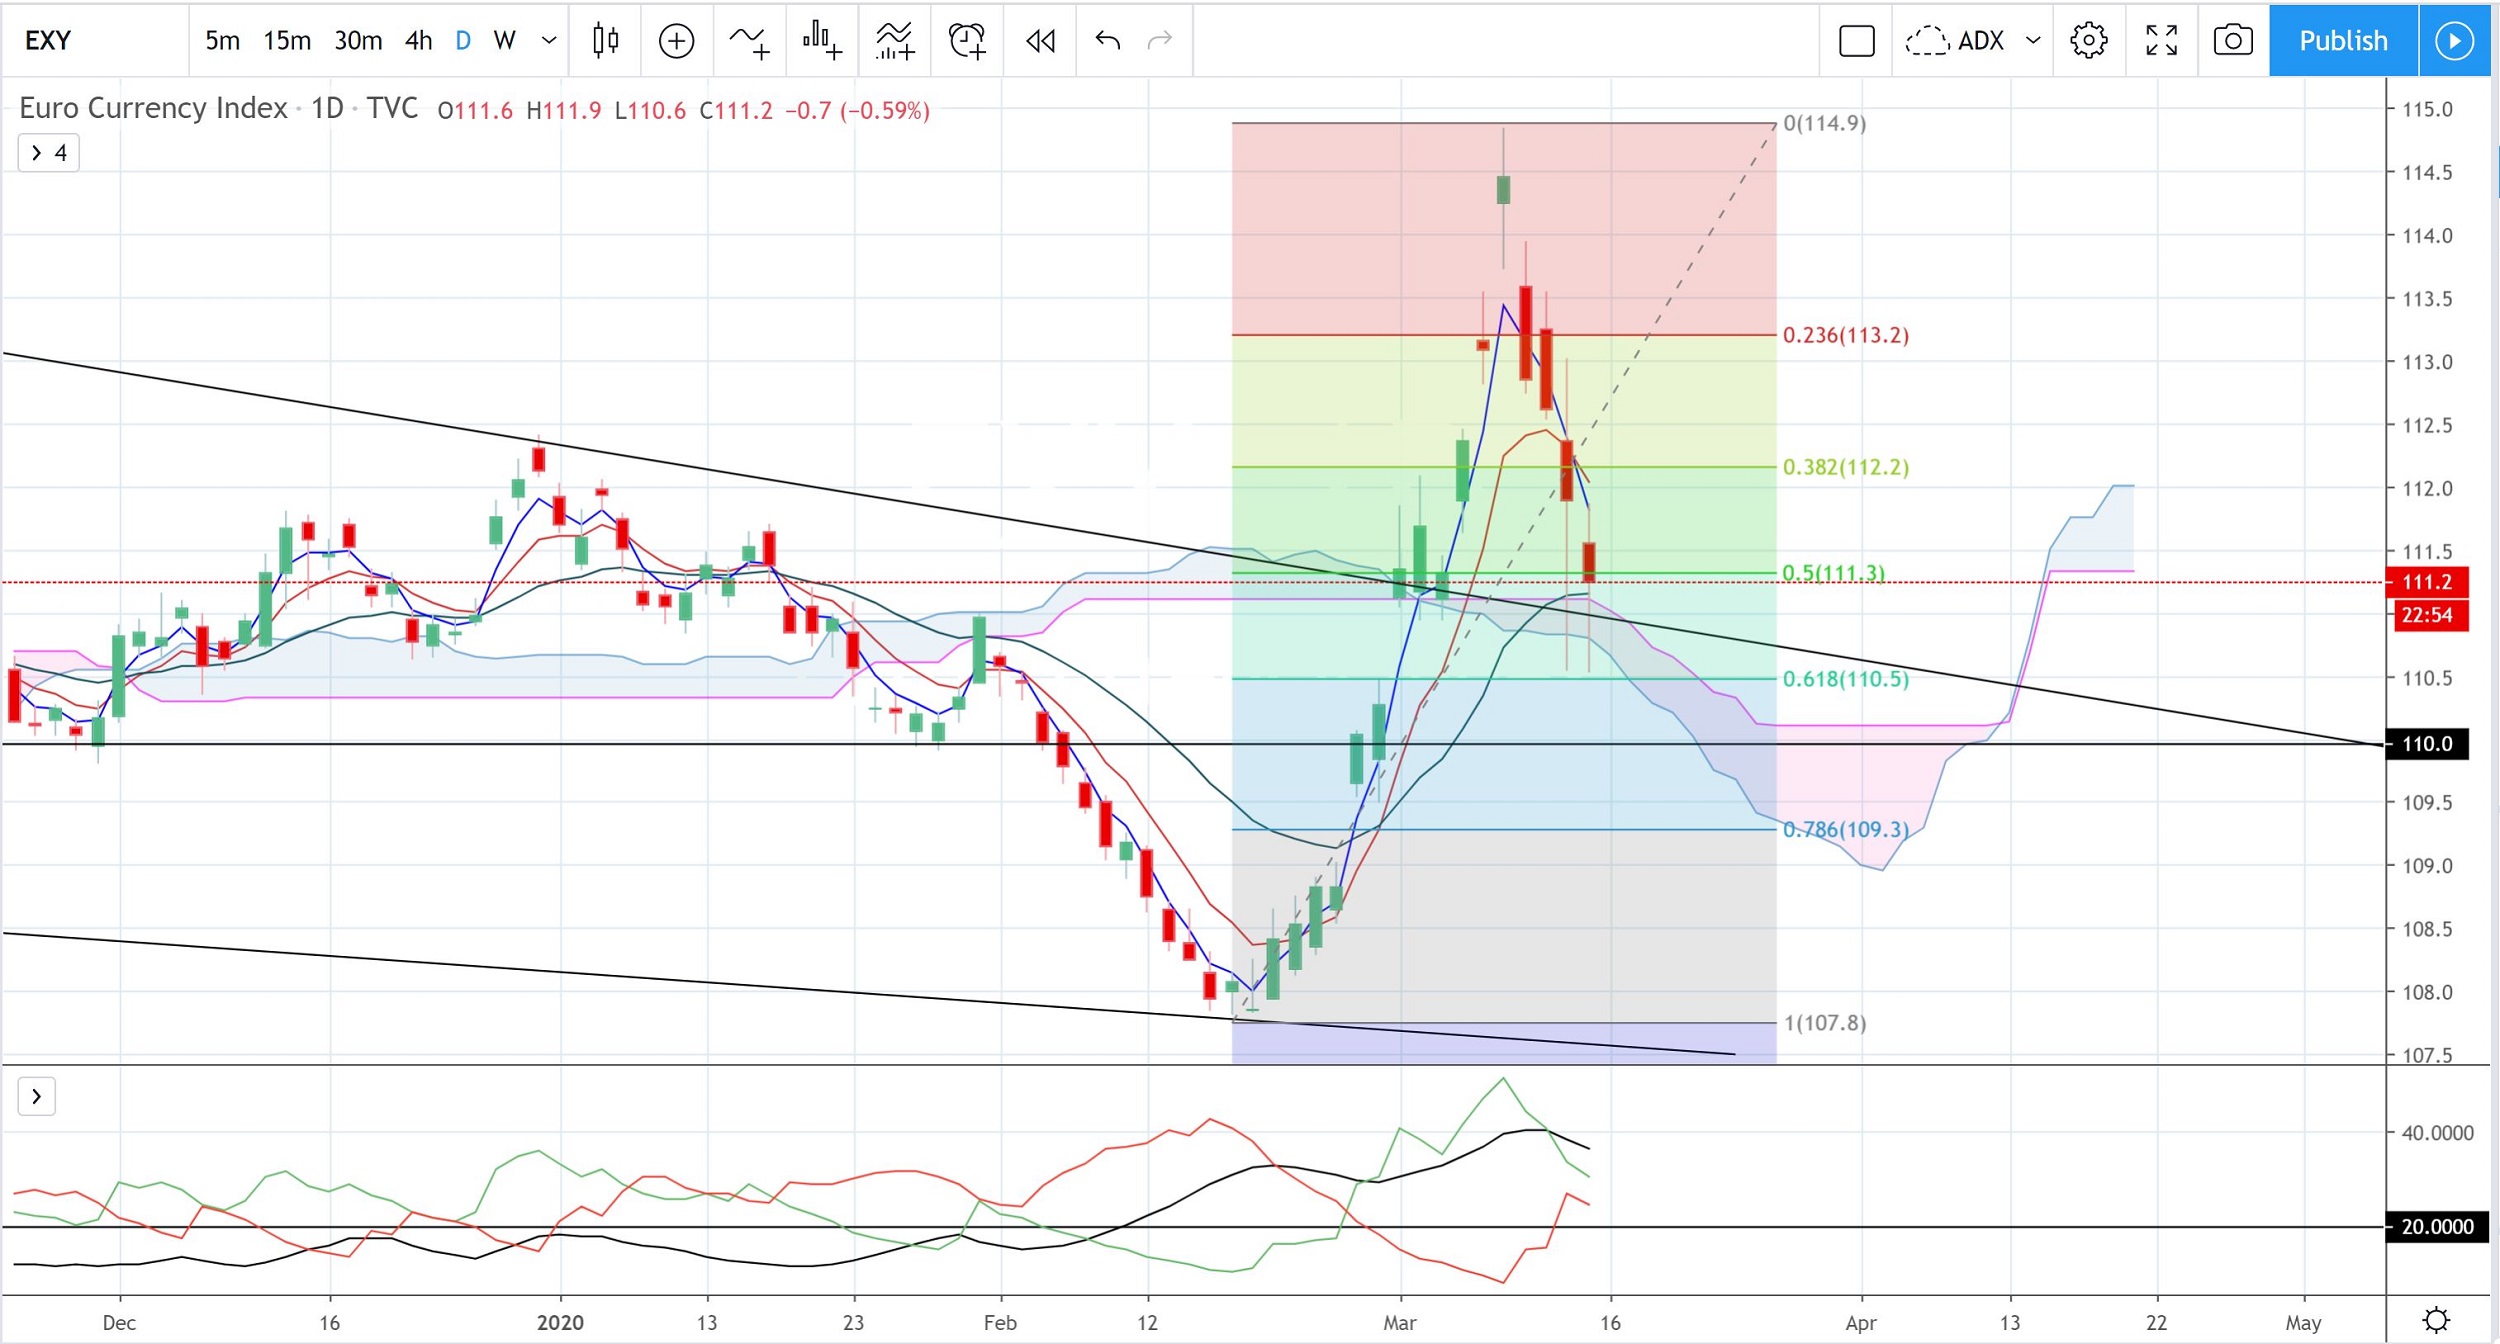Open the ADX saved layout cloud button
This screenshot has width=2500, height=1344.
coord(1955,40)
